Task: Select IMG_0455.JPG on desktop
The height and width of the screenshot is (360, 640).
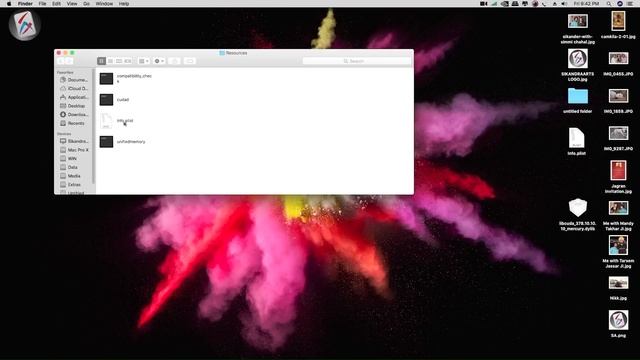Action: [x=618, y=58]
